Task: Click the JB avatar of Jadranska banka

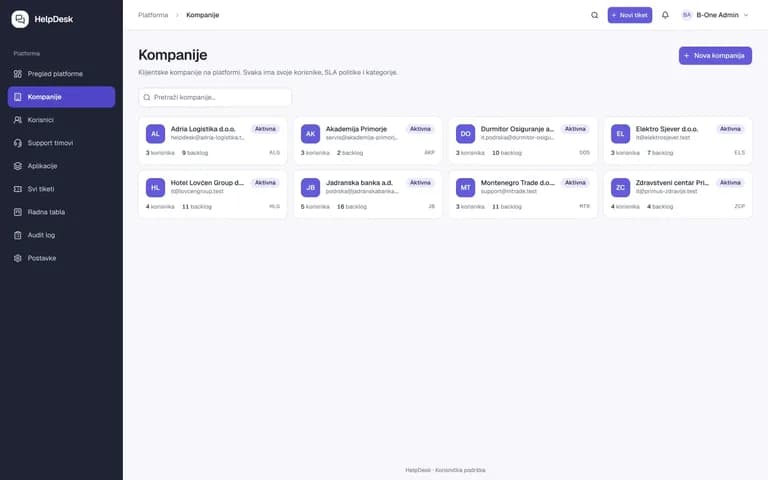Action: 311,188
